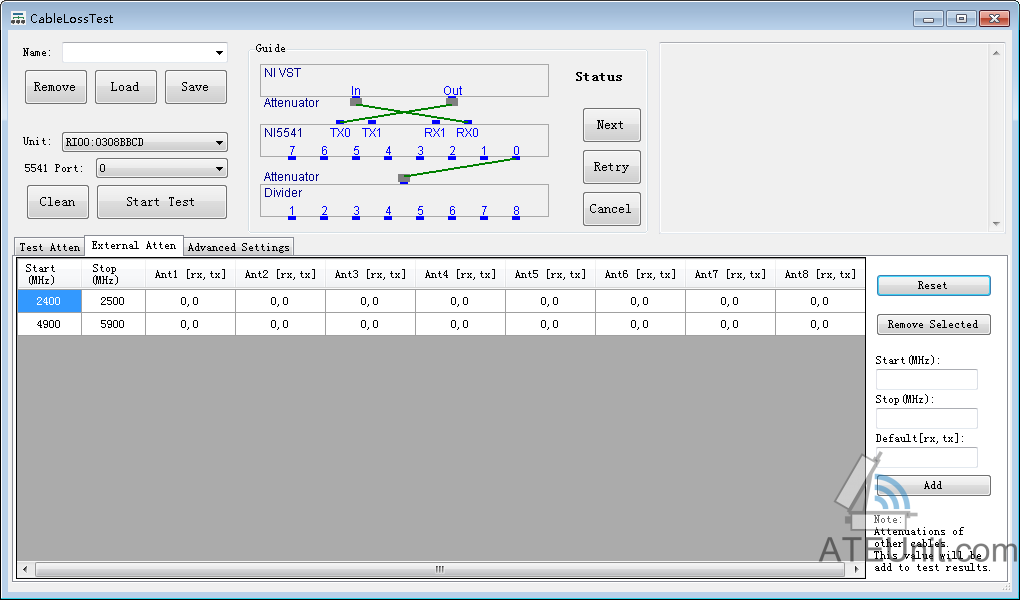This screenshot has height=600, width=1020.
Task: Click the Start(MHz) input field
Action: click(x=926, y=380)
